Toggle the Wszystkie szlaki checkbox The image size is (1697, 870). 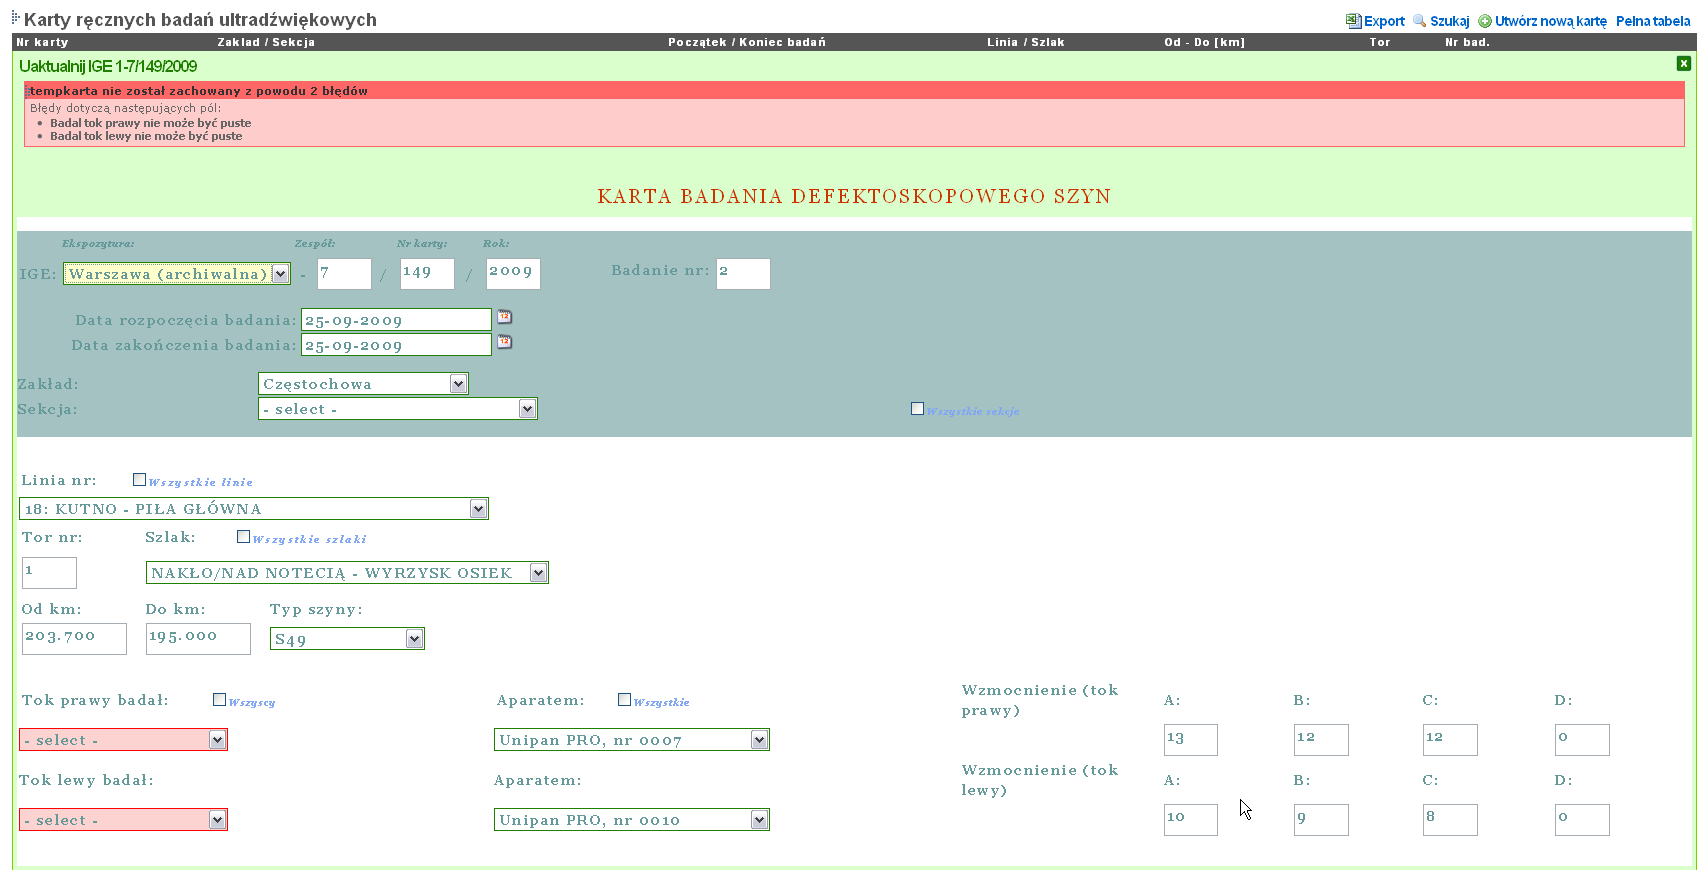[243, 537]
